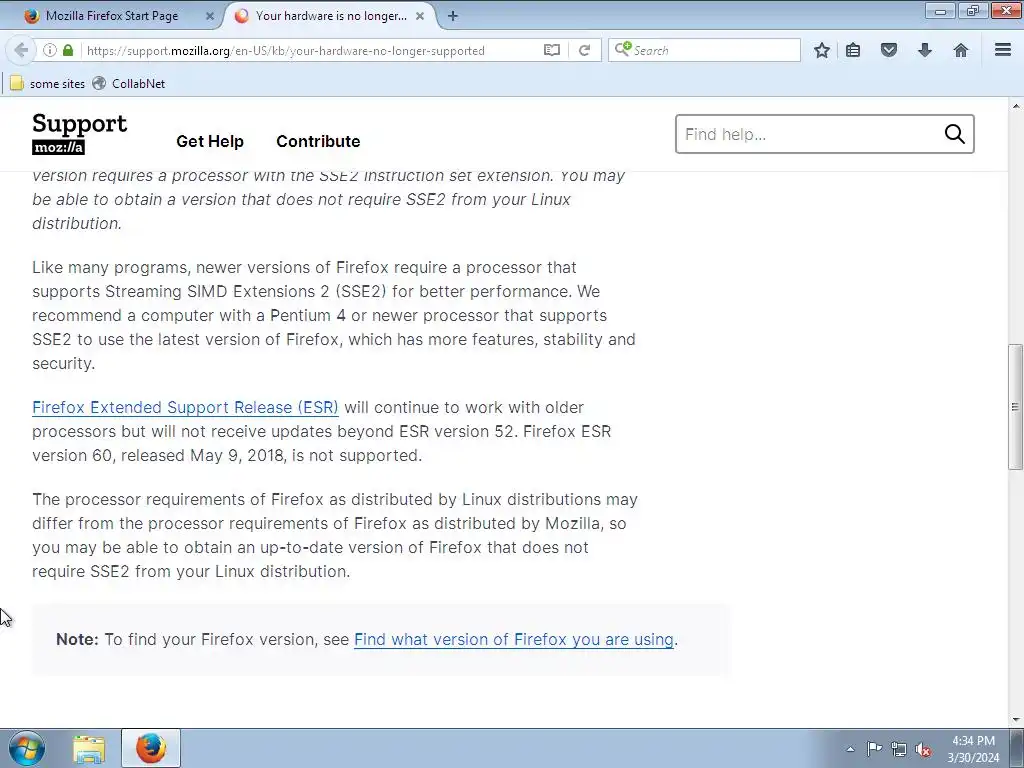
Task: Click the bold 'Note:' label
Action: pos(77,639)
